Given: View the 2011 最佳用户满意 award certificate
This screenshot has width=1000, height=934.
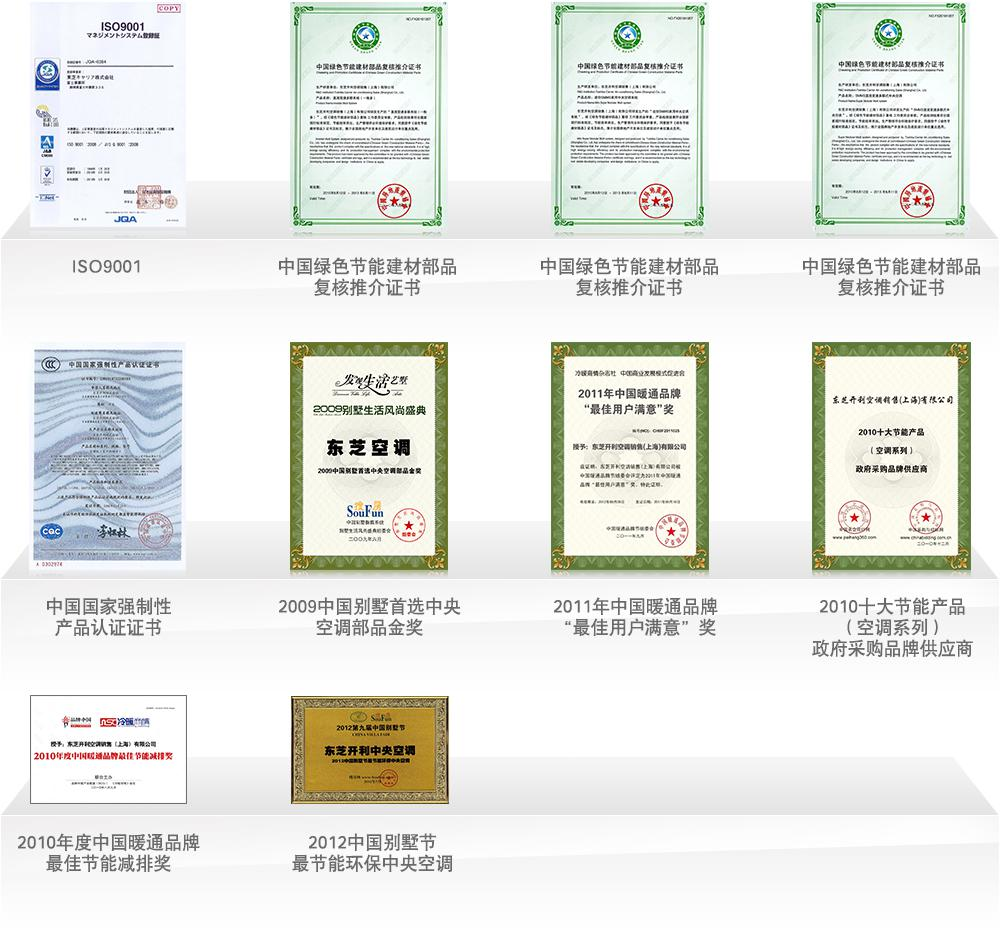Looking at the screenshot, I should pos(630,456).
